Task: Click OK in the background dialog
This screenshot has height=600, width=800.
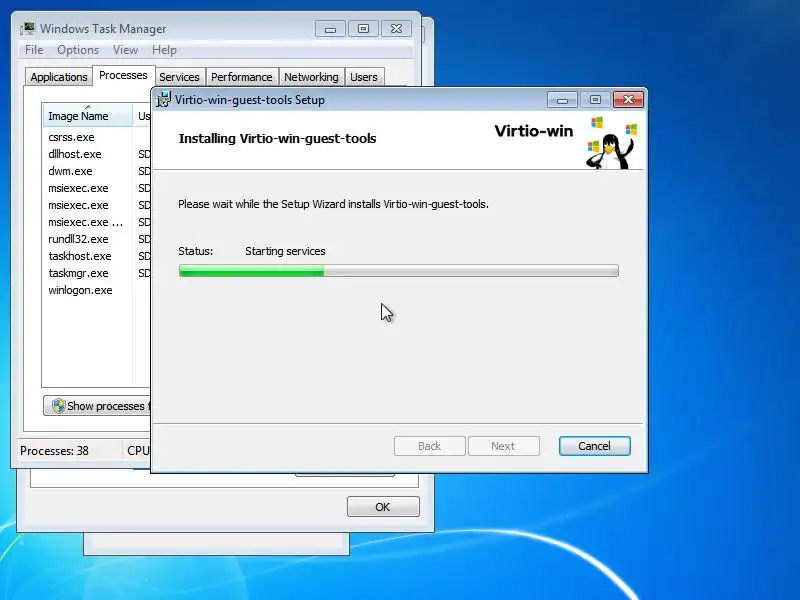Action: 383,507
